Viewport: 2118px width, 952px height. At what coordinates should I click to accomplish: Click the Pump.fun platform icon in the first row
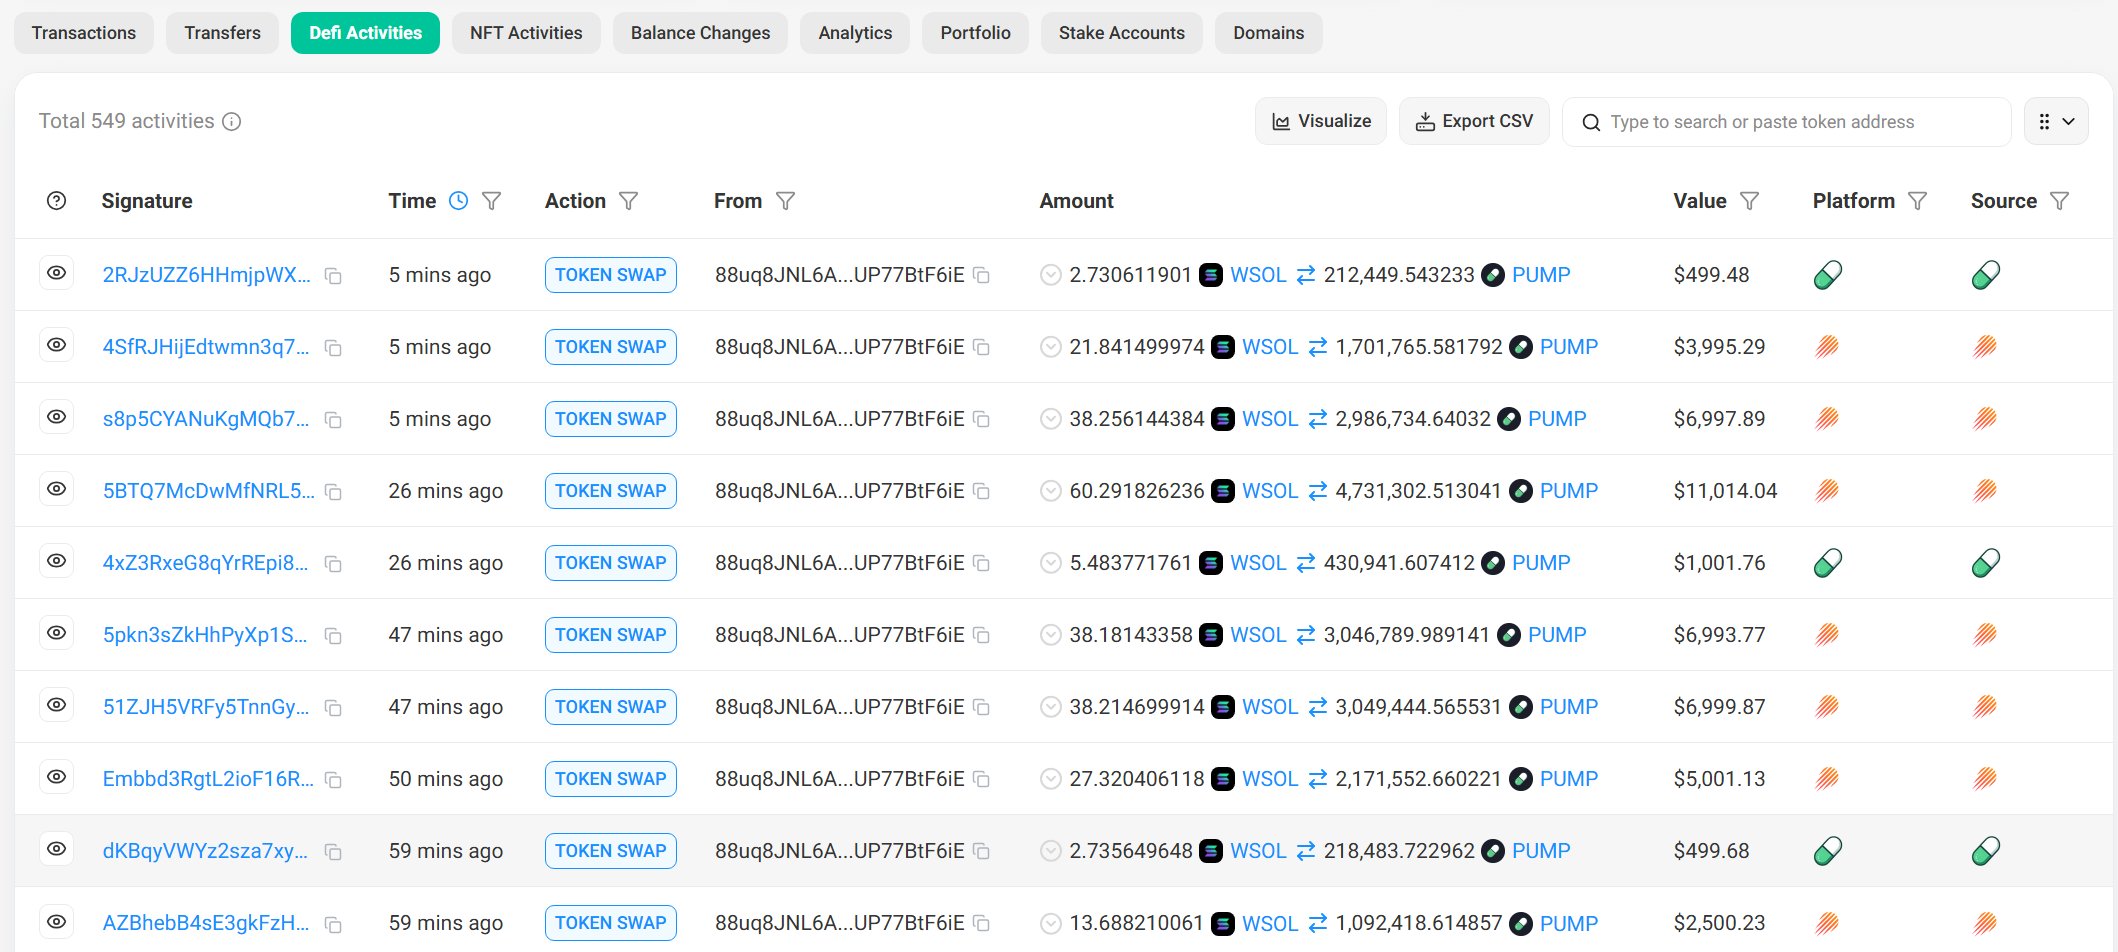pyautogui.click(x=1827, y=274)
